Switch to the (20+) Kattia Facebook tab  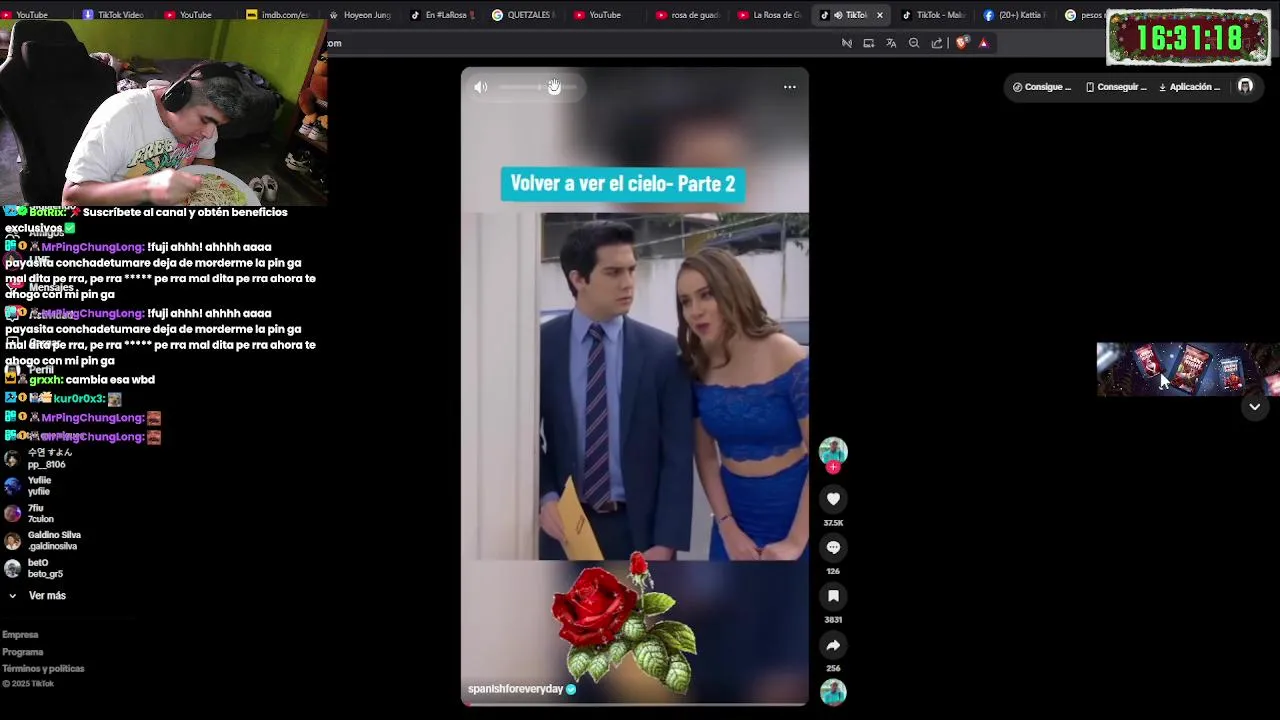(1015, 15)
